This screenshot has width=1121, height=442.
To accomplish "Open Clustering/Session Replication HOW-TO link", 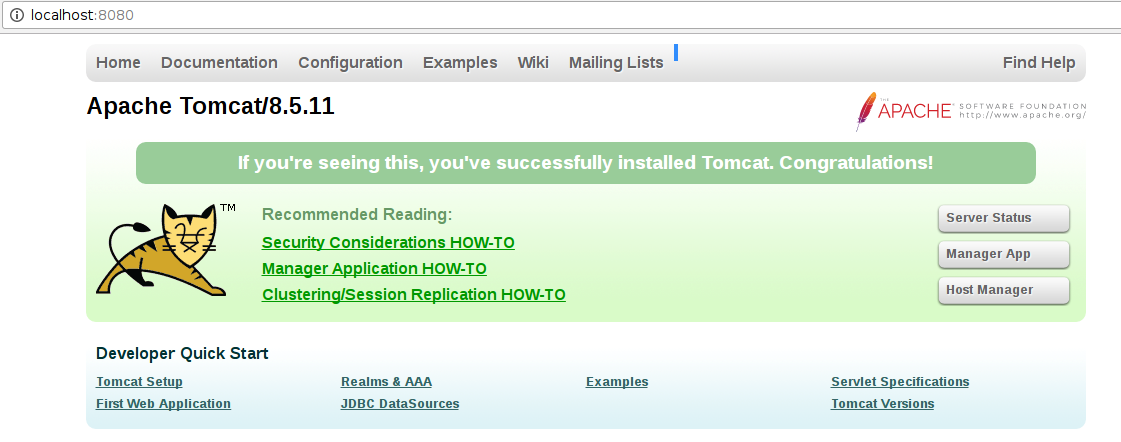I will point(414,295).
